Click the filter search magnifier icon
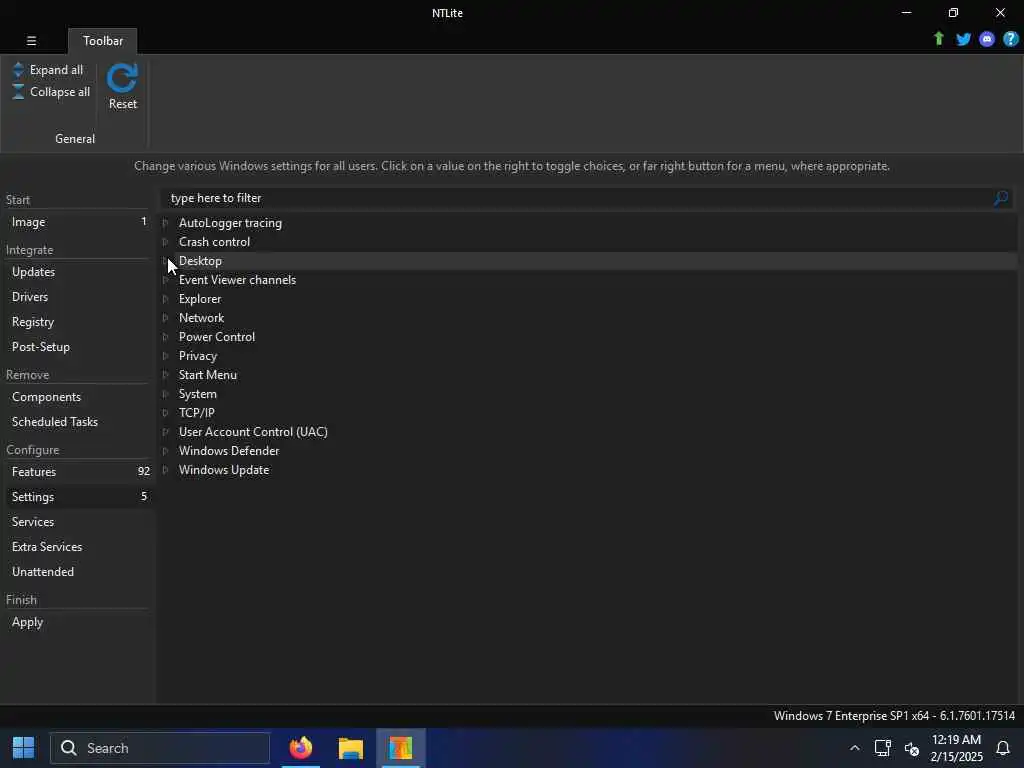Image resolution: width=1024 pixels, height=768 pixels. 1000,198
